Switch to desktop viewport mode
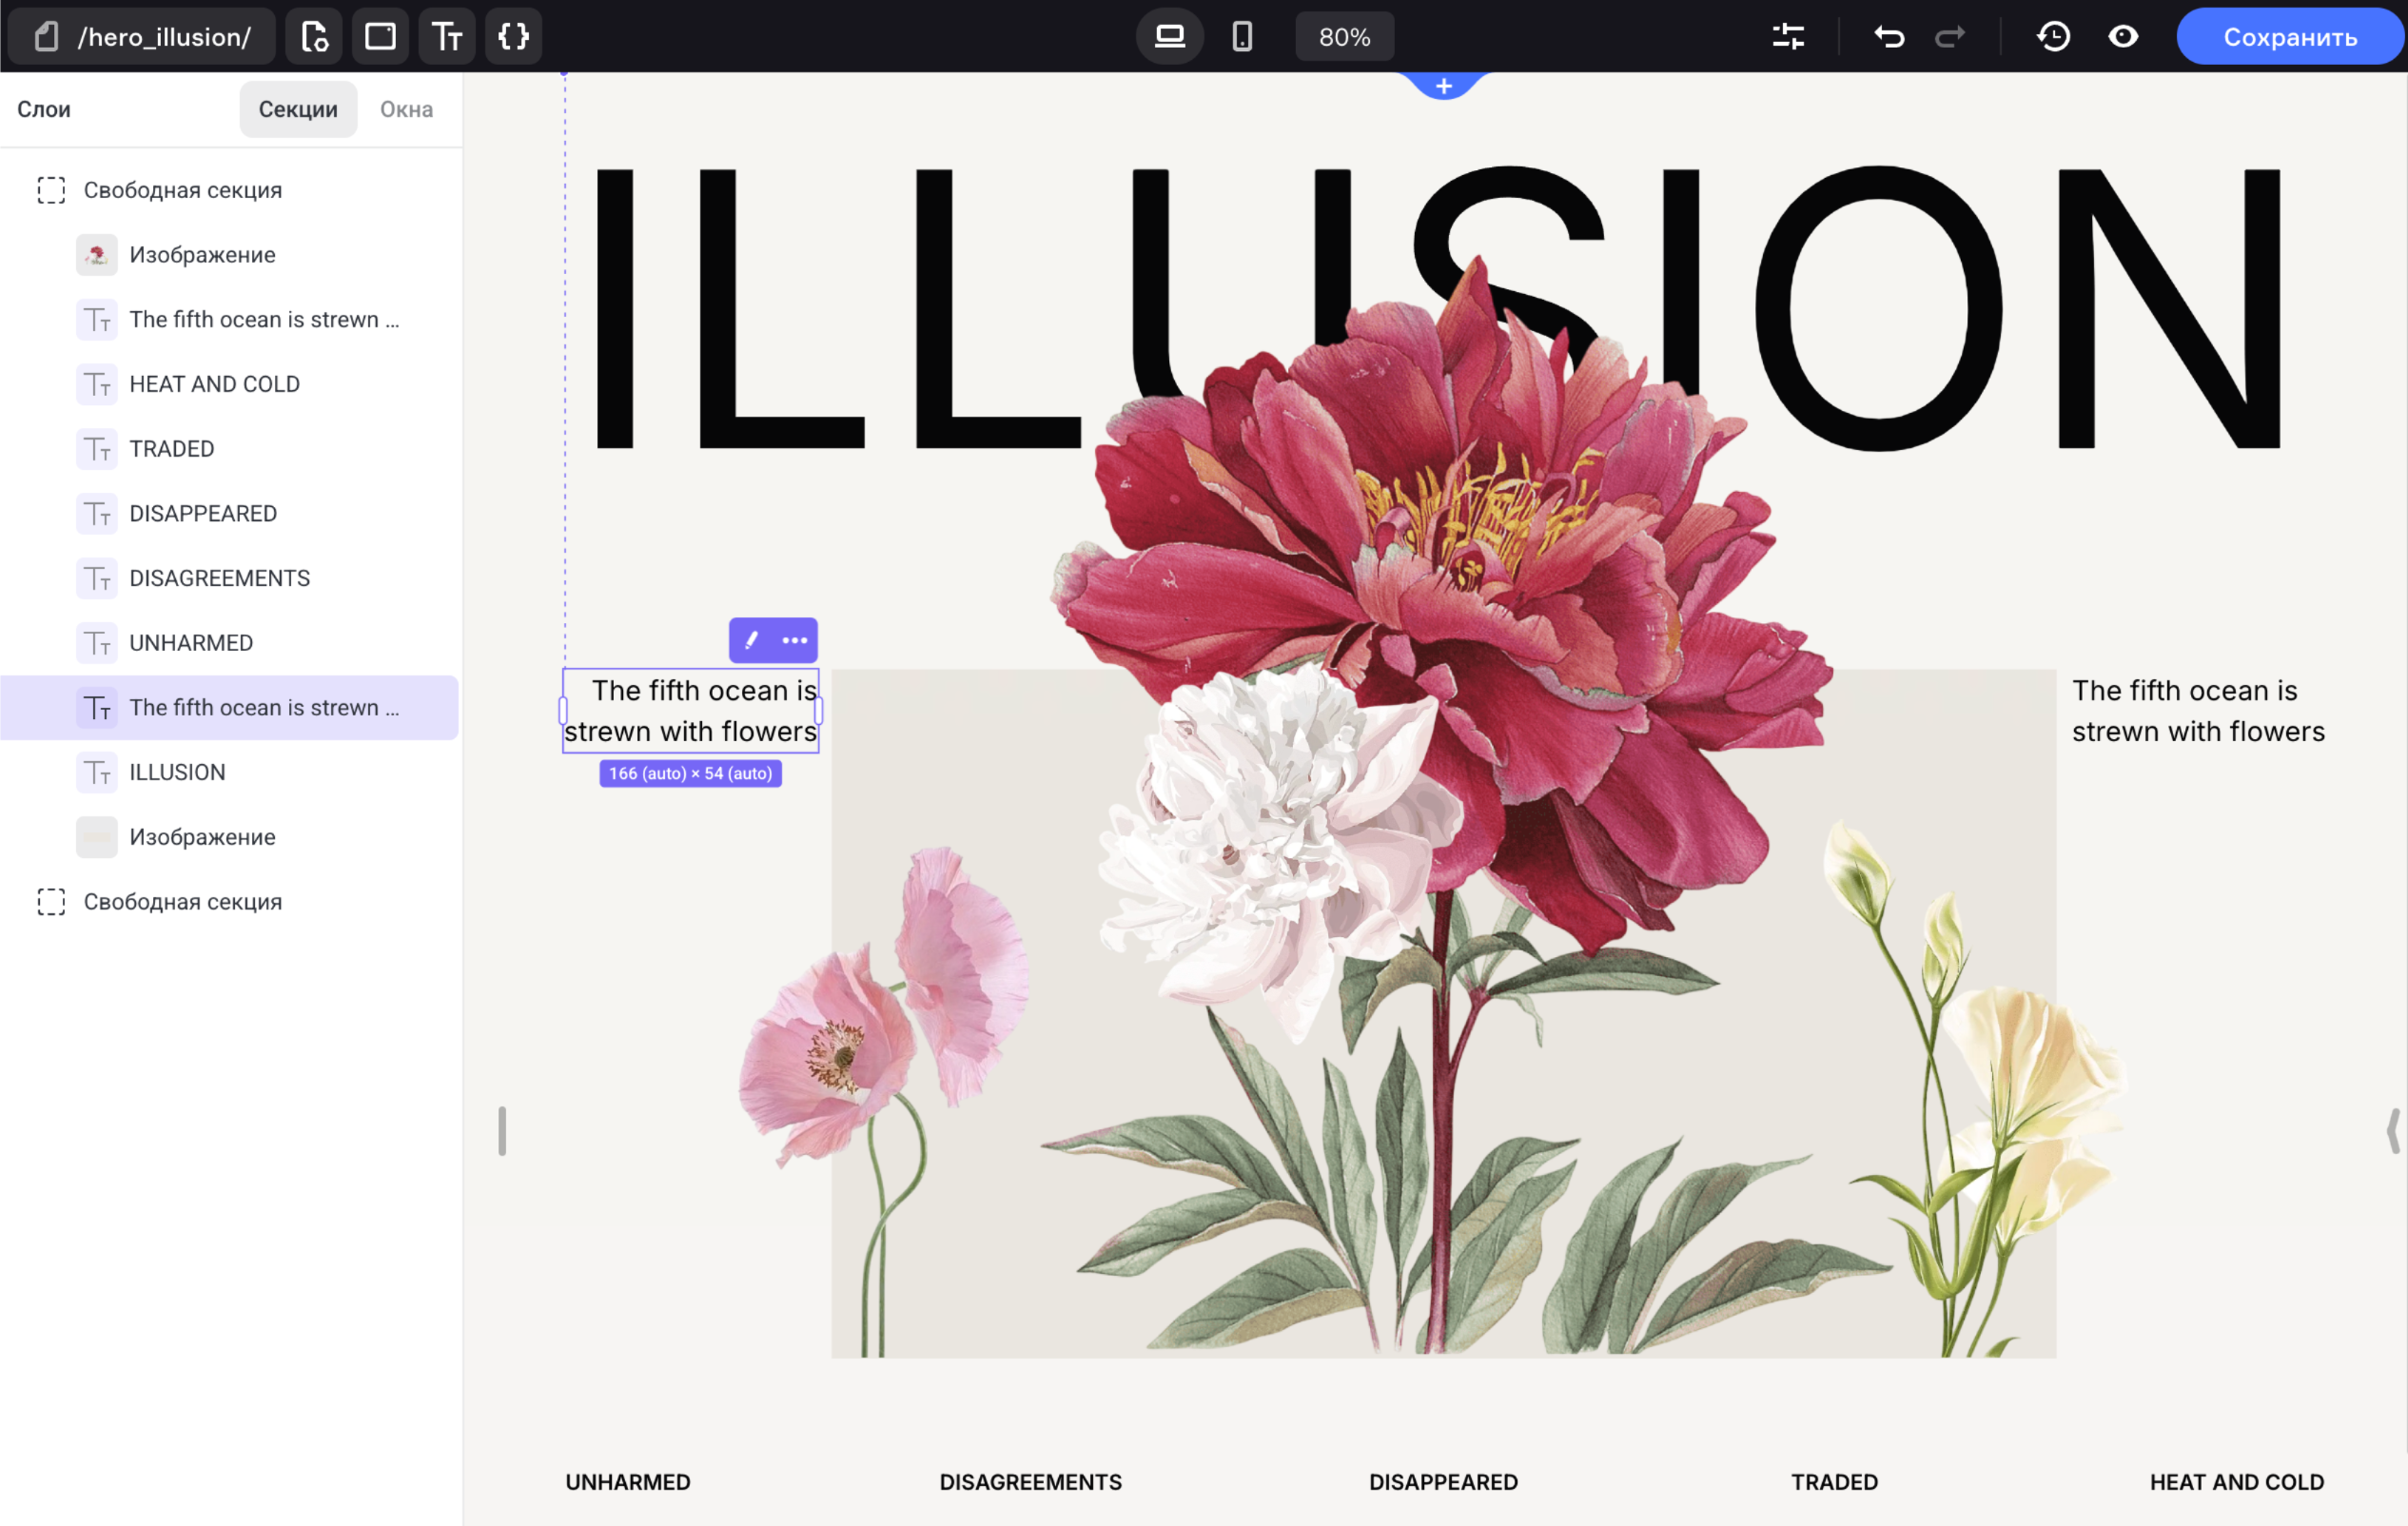2408x1526 pixels. (x=1169, y=37)
